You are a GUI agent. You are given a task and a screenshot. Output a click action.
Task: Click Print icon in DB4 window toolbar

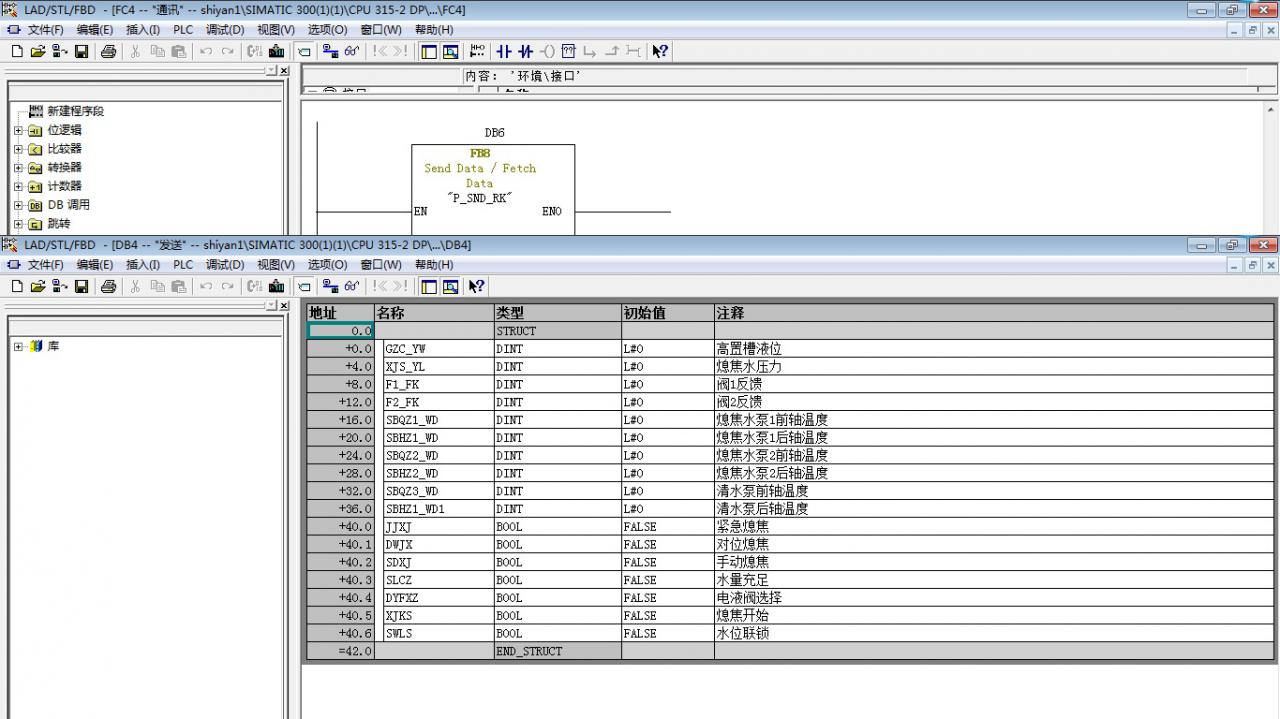tap(108, 286)
